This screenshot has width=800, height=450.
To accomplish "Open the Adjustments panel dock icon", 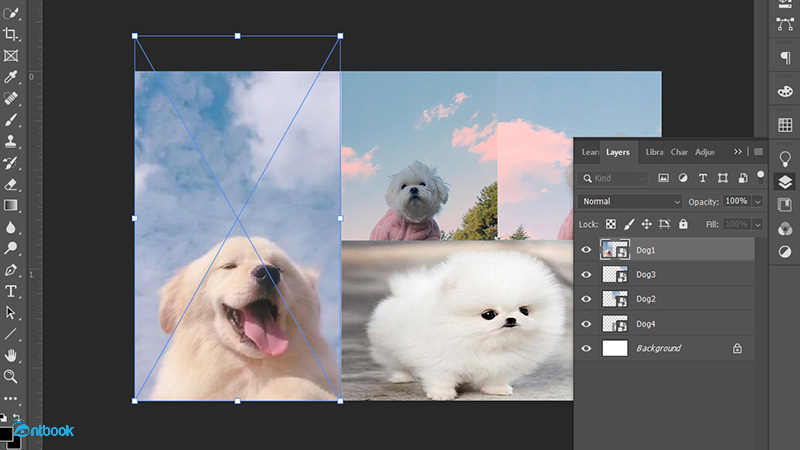I will pos(785,252).
